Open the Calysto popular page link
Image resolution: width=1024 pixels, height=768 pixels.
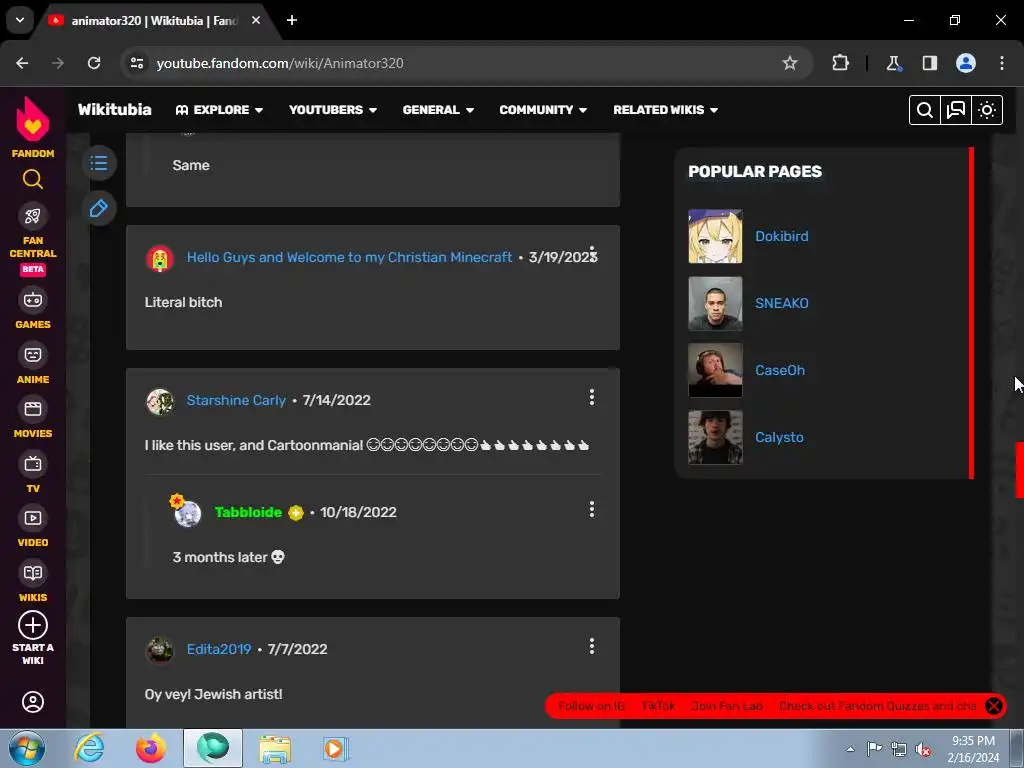tap(779, 438)
